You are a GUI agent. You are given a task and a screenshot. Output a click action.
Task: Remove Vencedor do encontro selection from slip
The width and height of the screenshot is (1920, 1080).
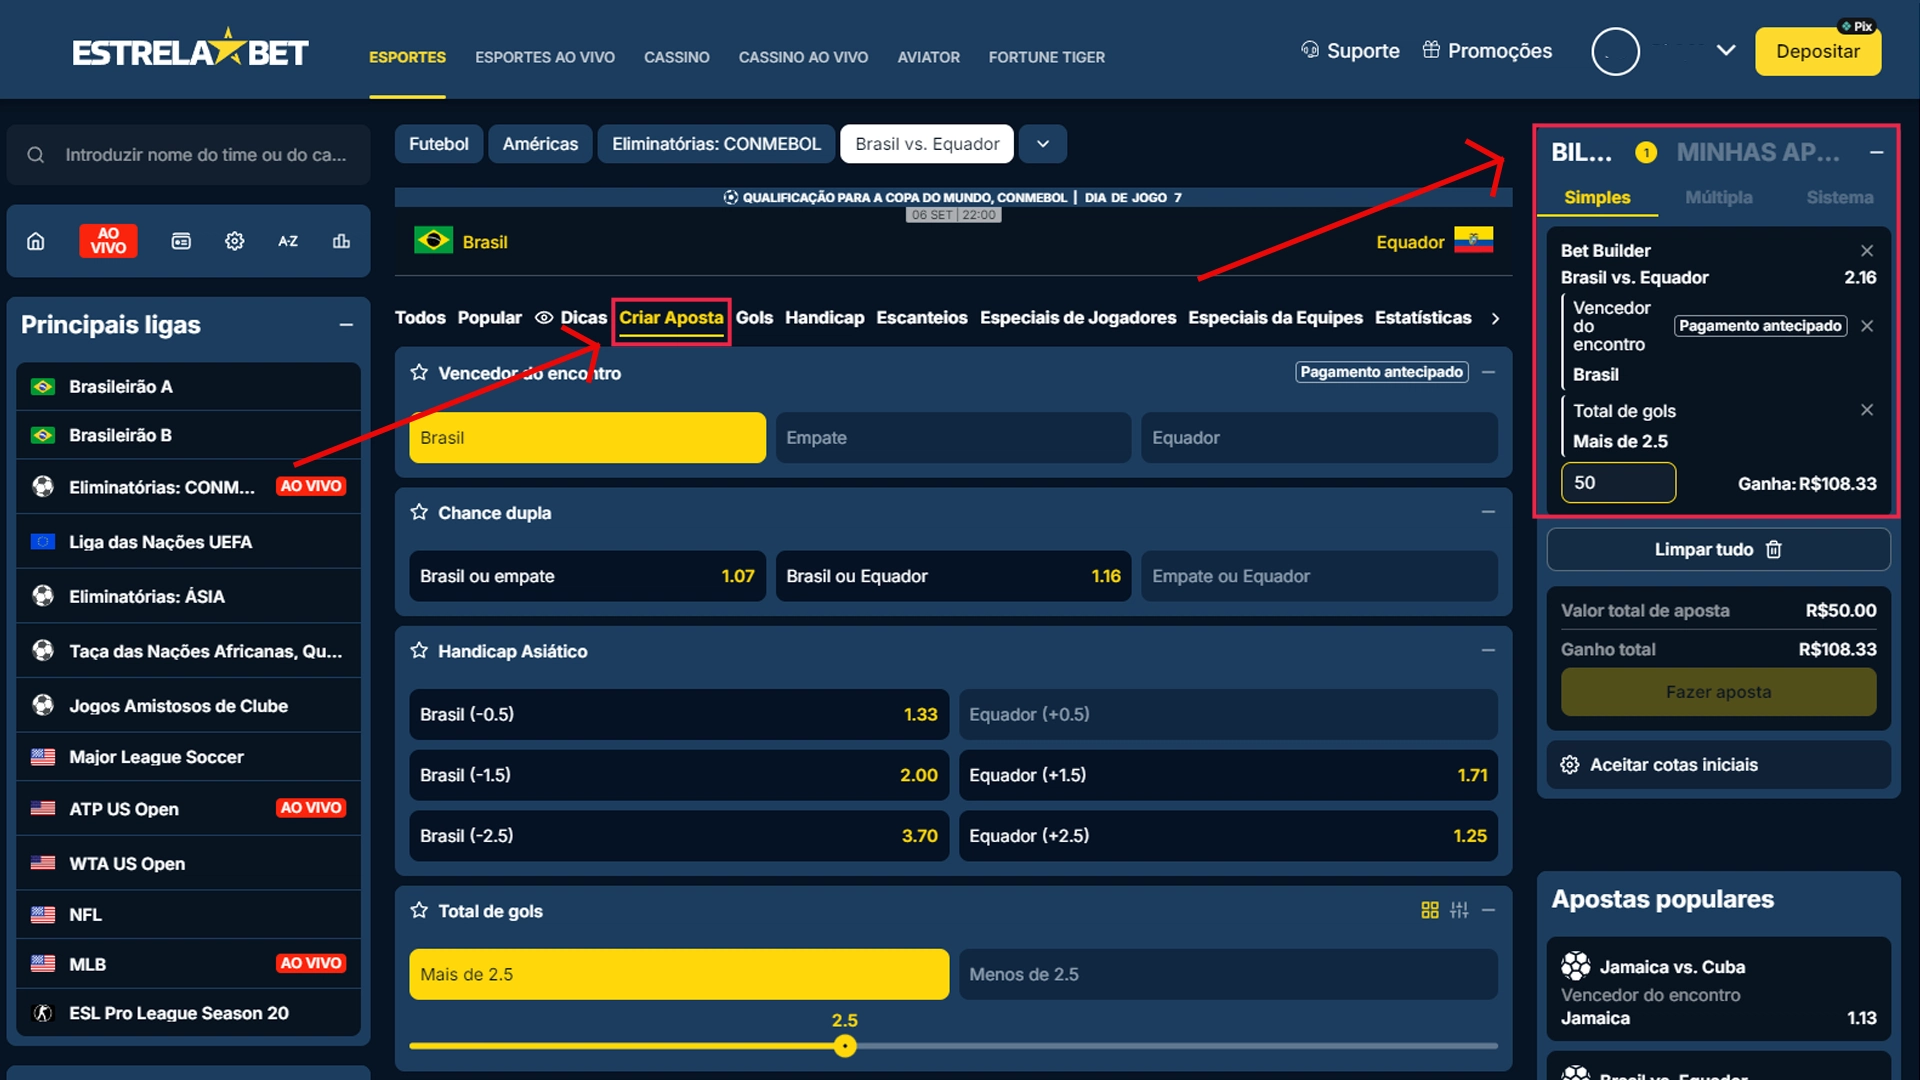click(1867, 326)
